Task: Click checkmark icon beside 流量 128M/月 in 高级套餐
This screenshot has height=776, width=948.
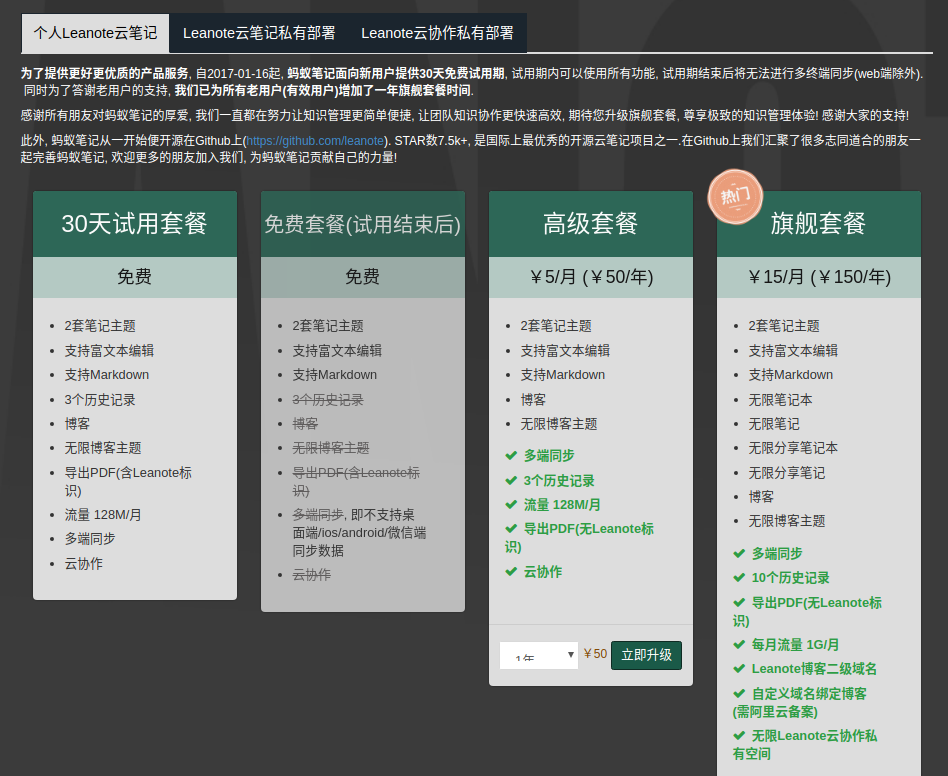Action: 511,505
